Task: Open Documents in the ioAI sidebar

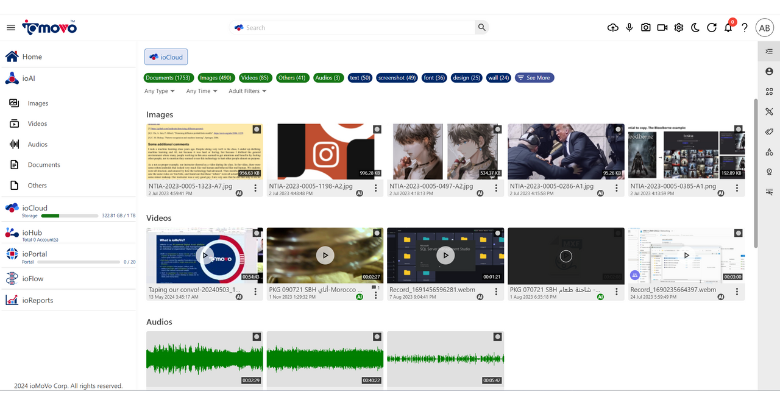Action: (43, 165)
